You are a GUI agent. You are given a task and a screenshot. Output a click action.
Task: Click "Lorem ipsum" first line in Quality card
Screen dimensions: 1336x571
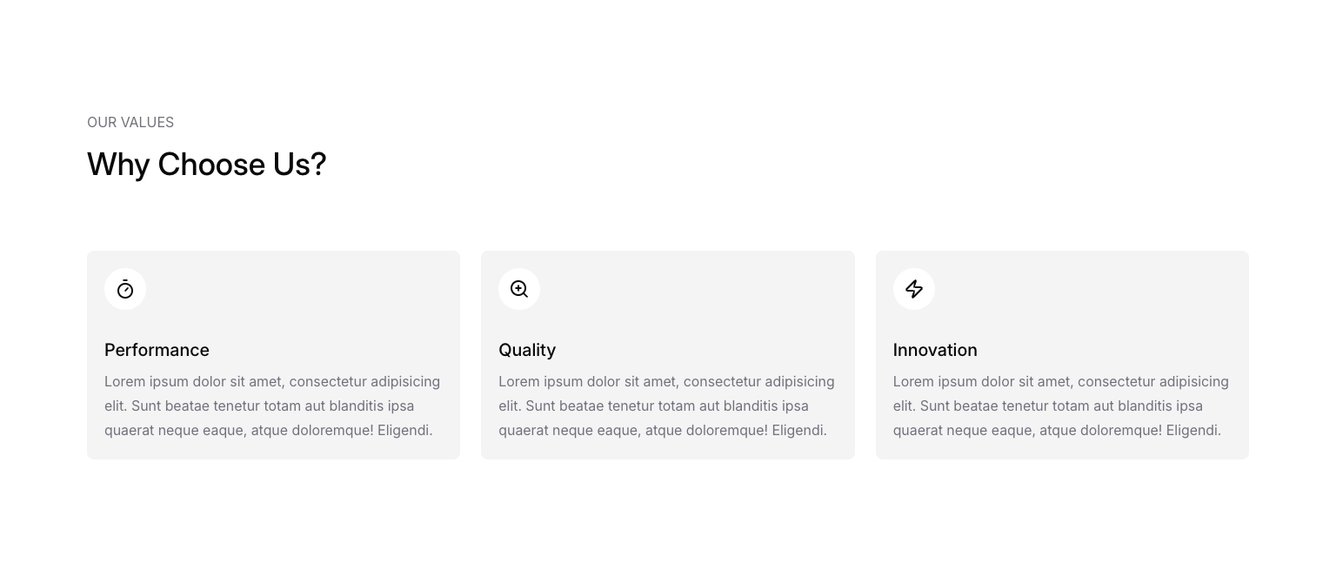[666, 381]
